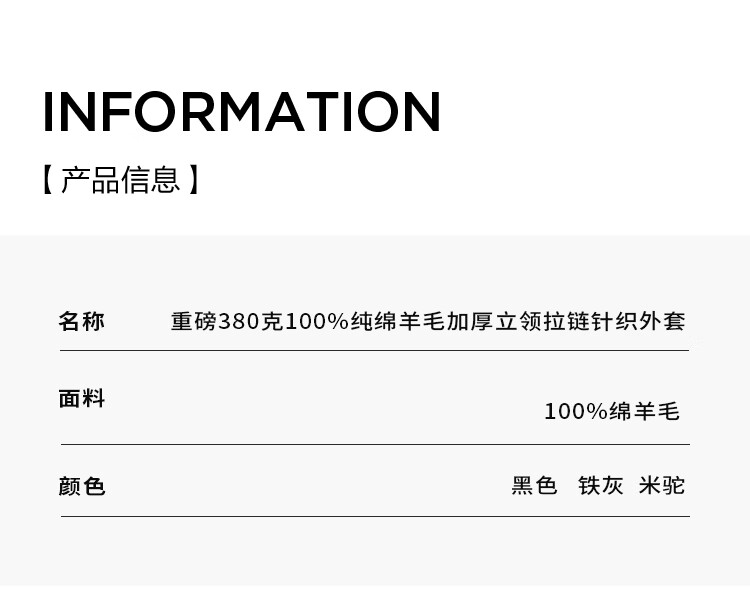
Task: Click the closing bracket after 产品信息
Action: click(x=193, y=180)
